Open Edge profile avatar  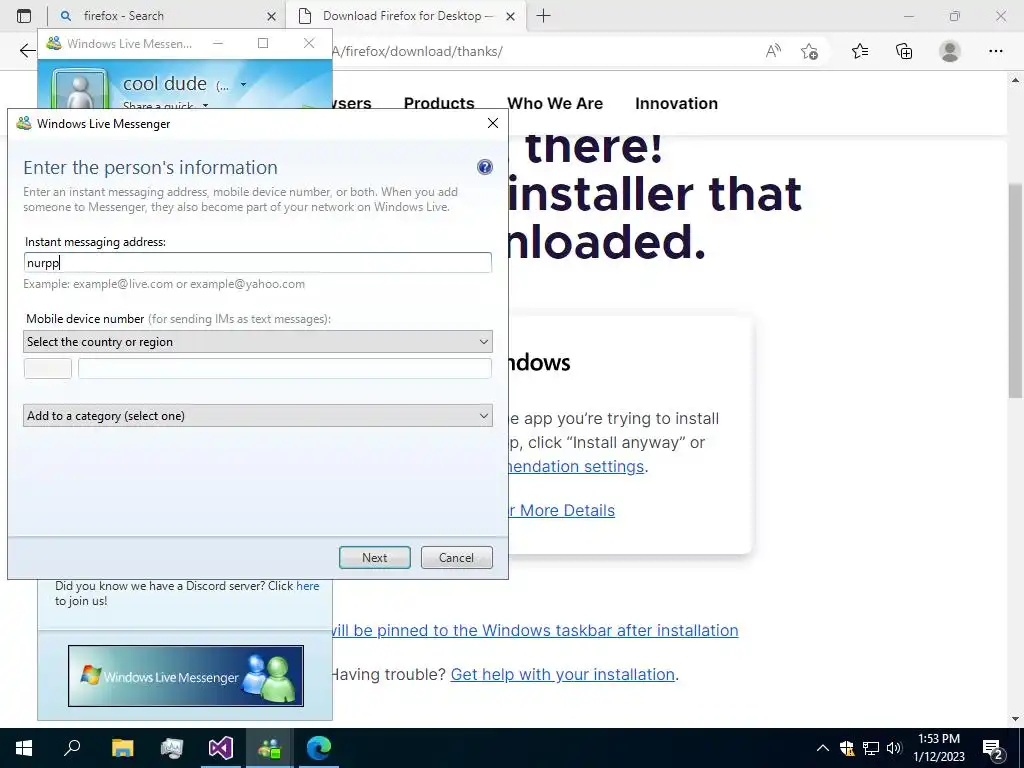pos(950,51)
